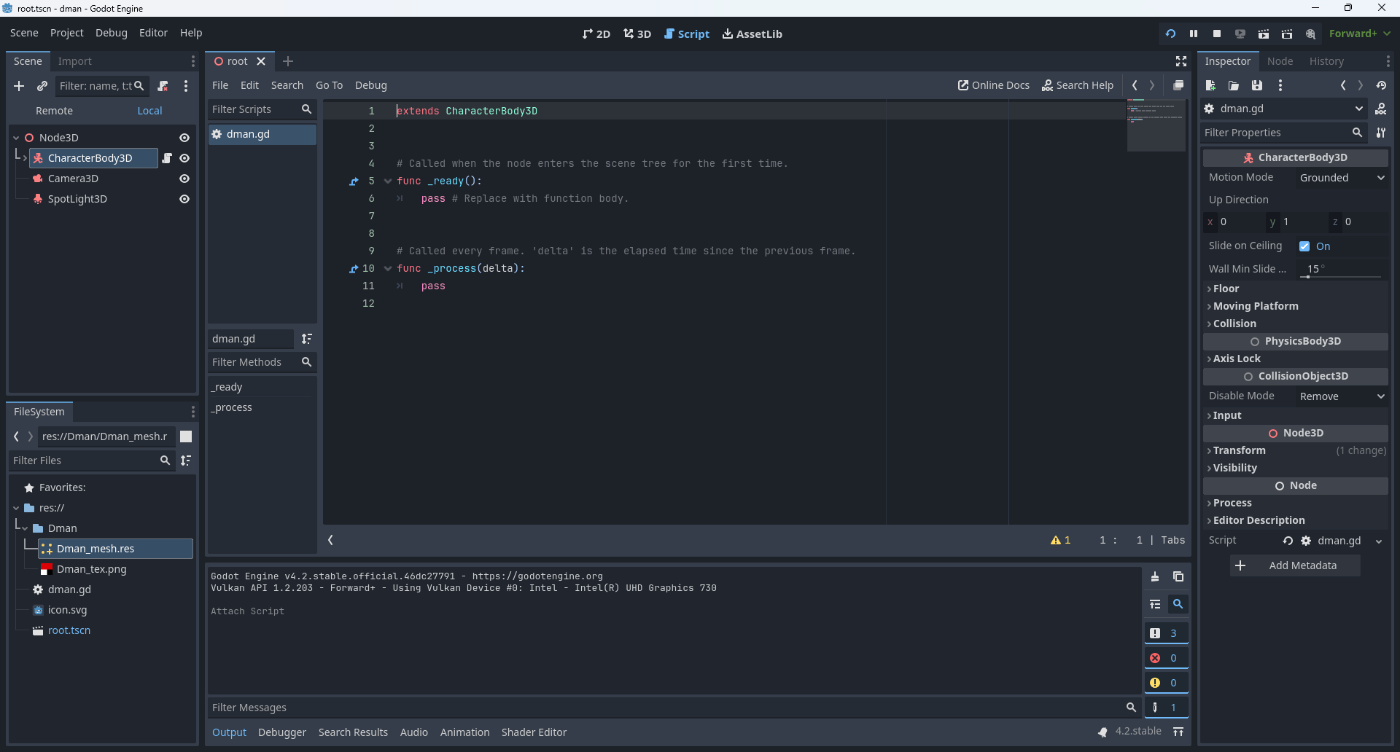The width and height of the screenshot is (1400, 752).
Task: Add a new child node
Action: pyautogui.click(x=18, y=86)
